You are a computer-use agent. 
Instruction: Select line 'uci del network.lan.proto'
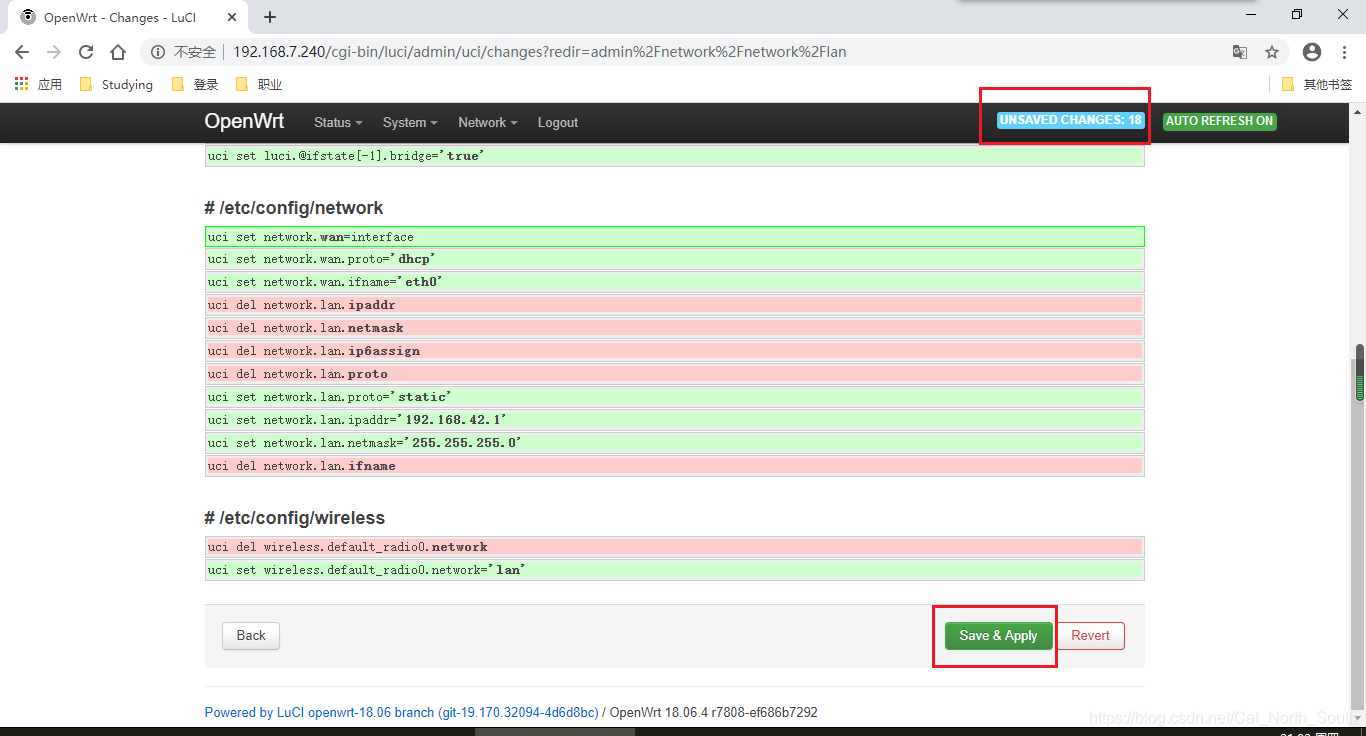[x=675, y=374]
